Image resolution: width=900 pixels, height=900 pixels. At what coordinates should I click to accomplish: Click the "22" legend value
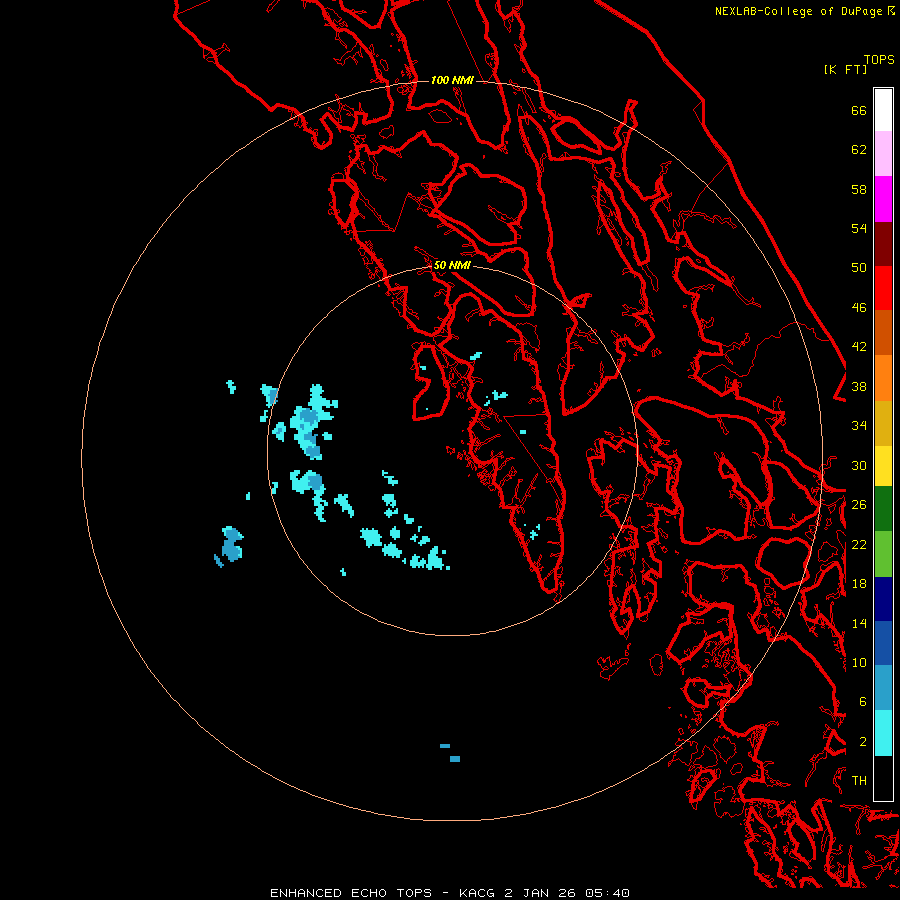(x=859, y=544)
